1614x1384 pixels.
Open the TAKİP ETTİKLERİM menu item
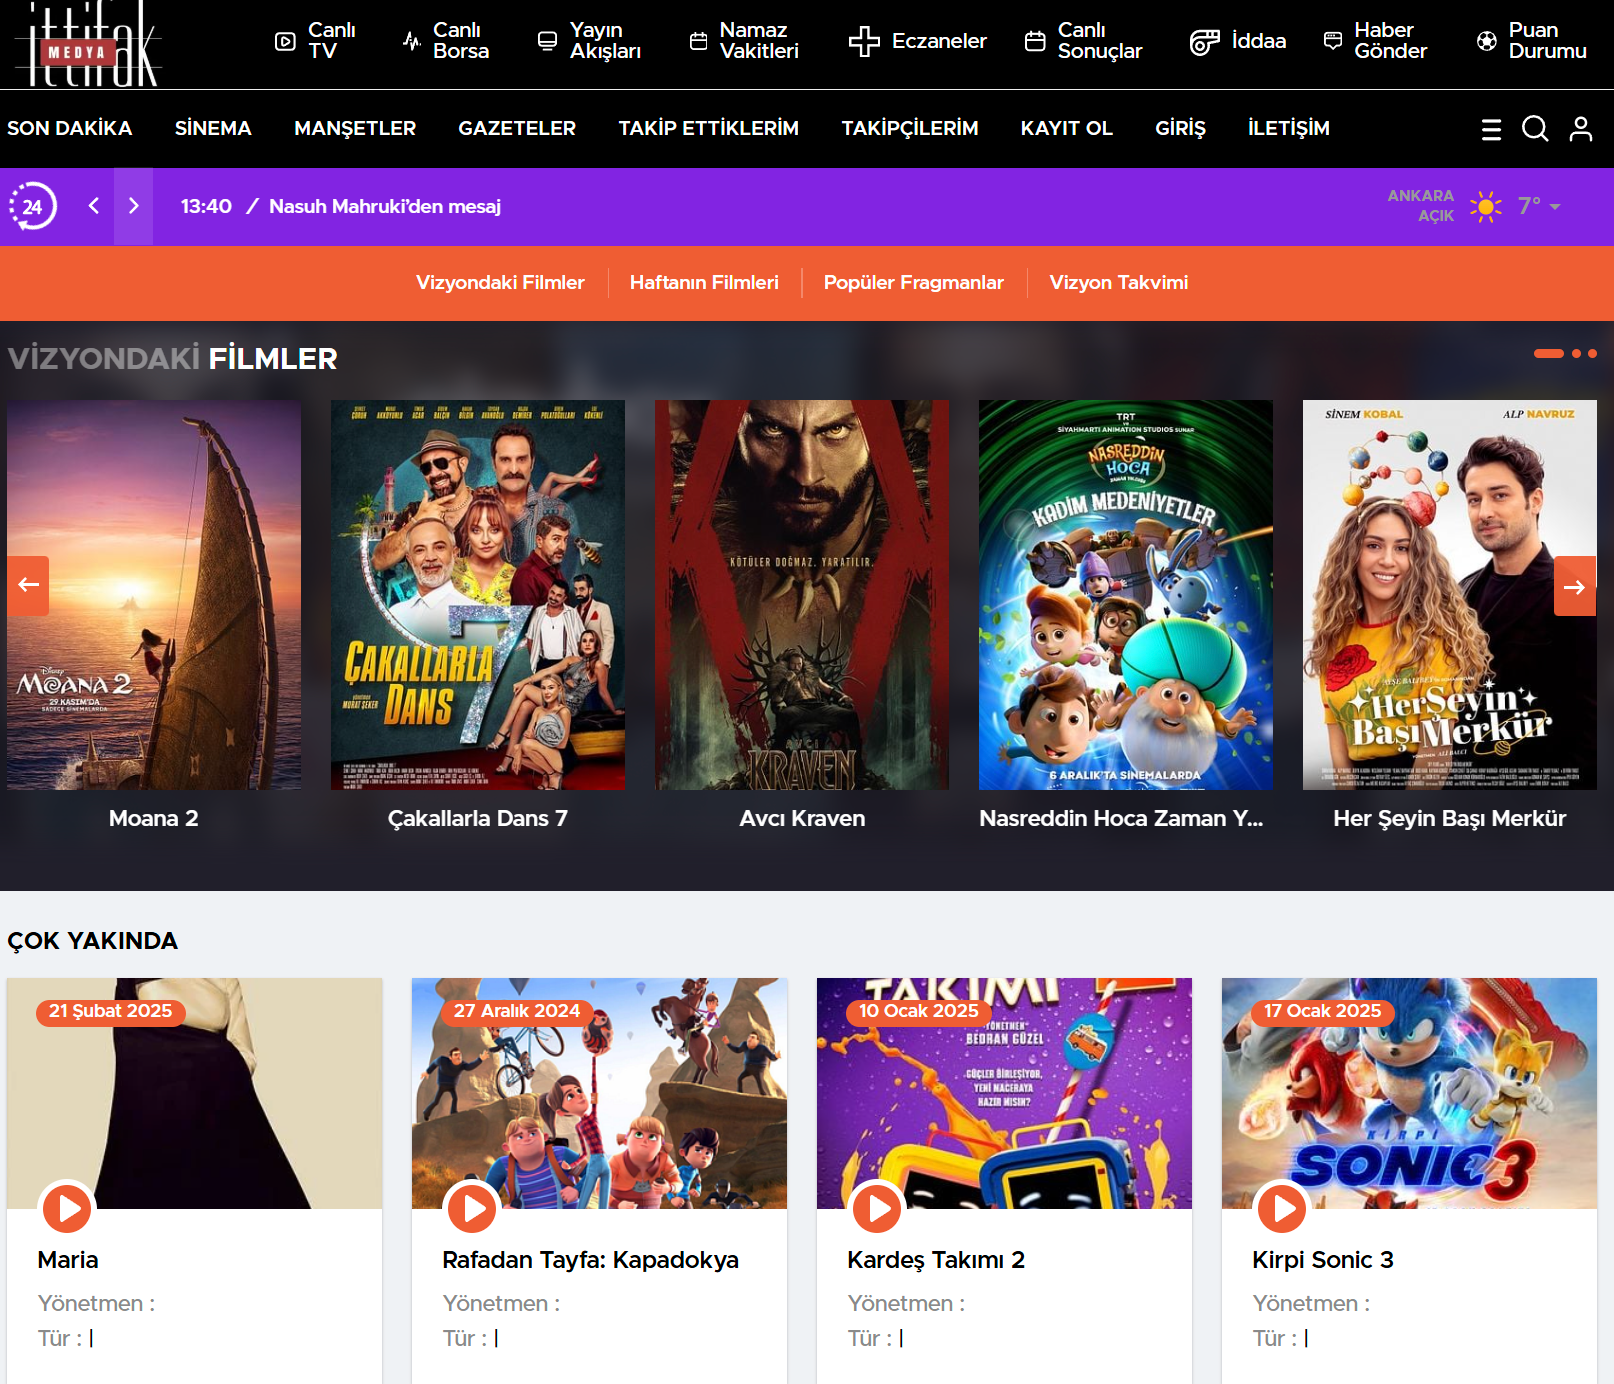coord(709,128)
